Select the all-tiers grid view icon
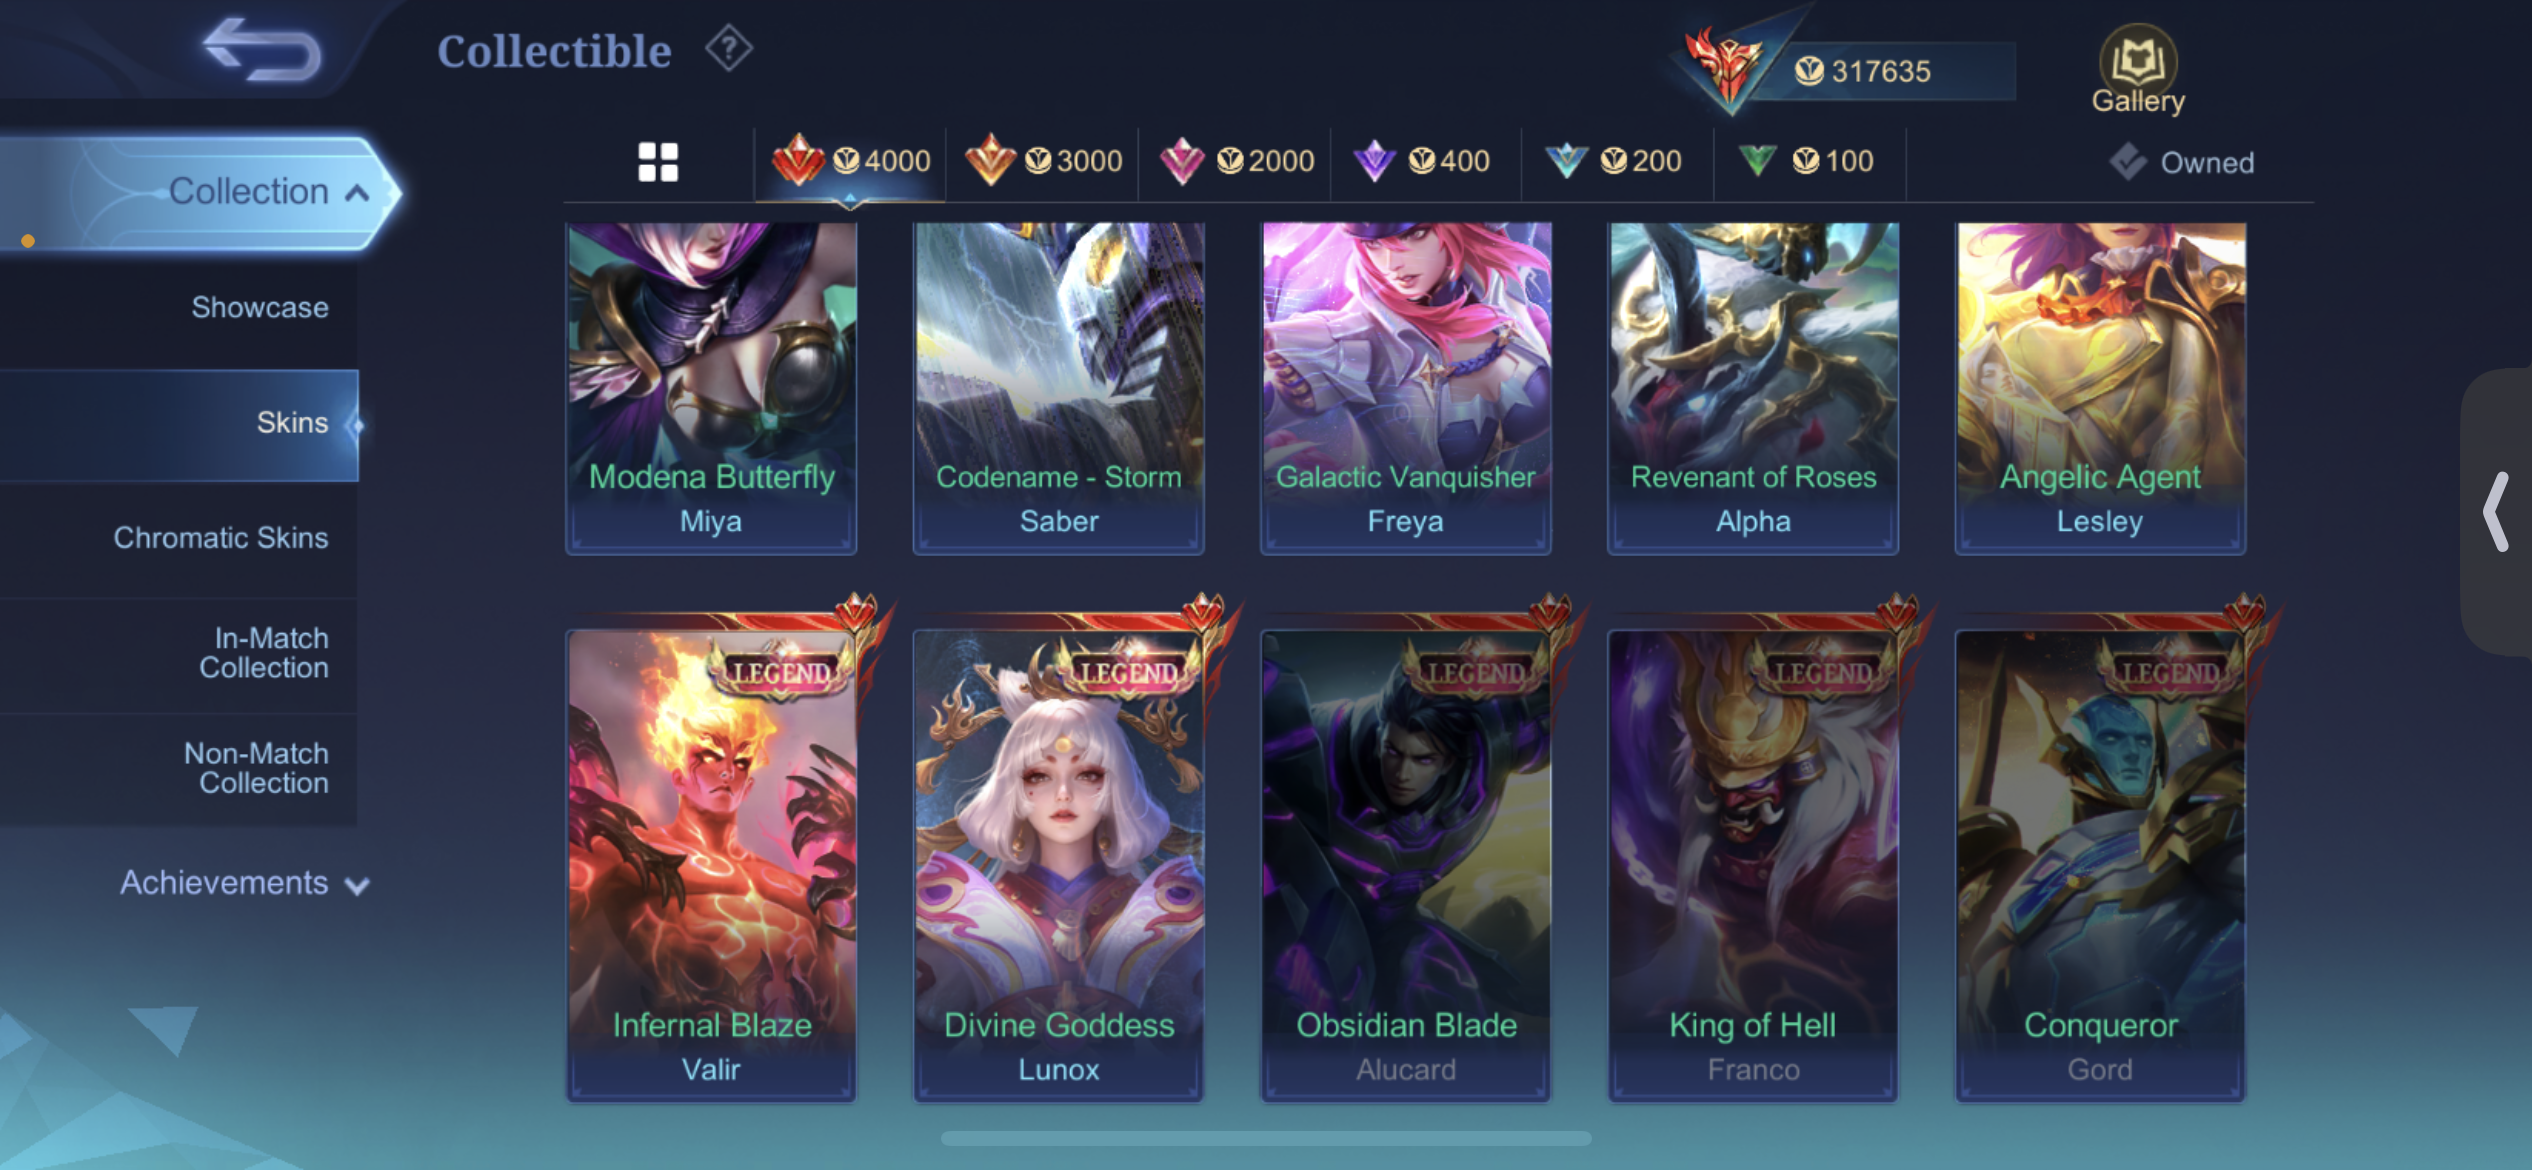Screen dimensions: 2532x1170 (x=658, y=162)
